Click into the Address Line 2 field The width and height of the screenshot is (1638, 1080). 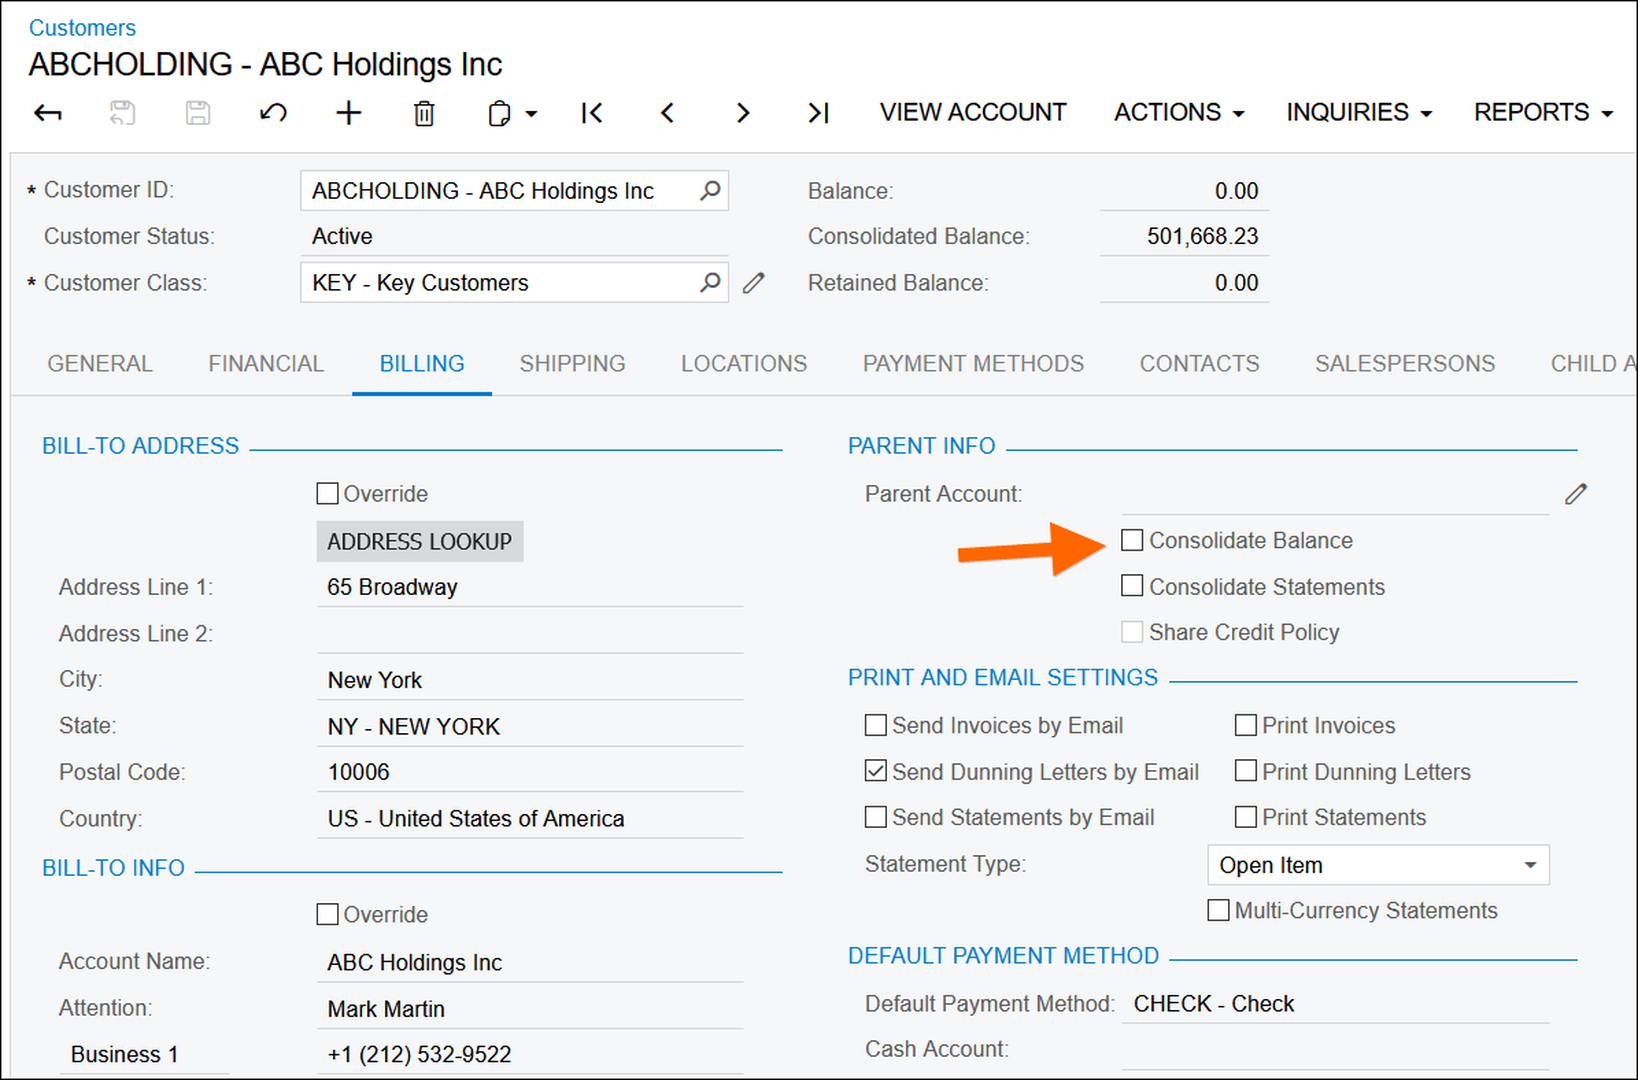(x=530, y=634)
